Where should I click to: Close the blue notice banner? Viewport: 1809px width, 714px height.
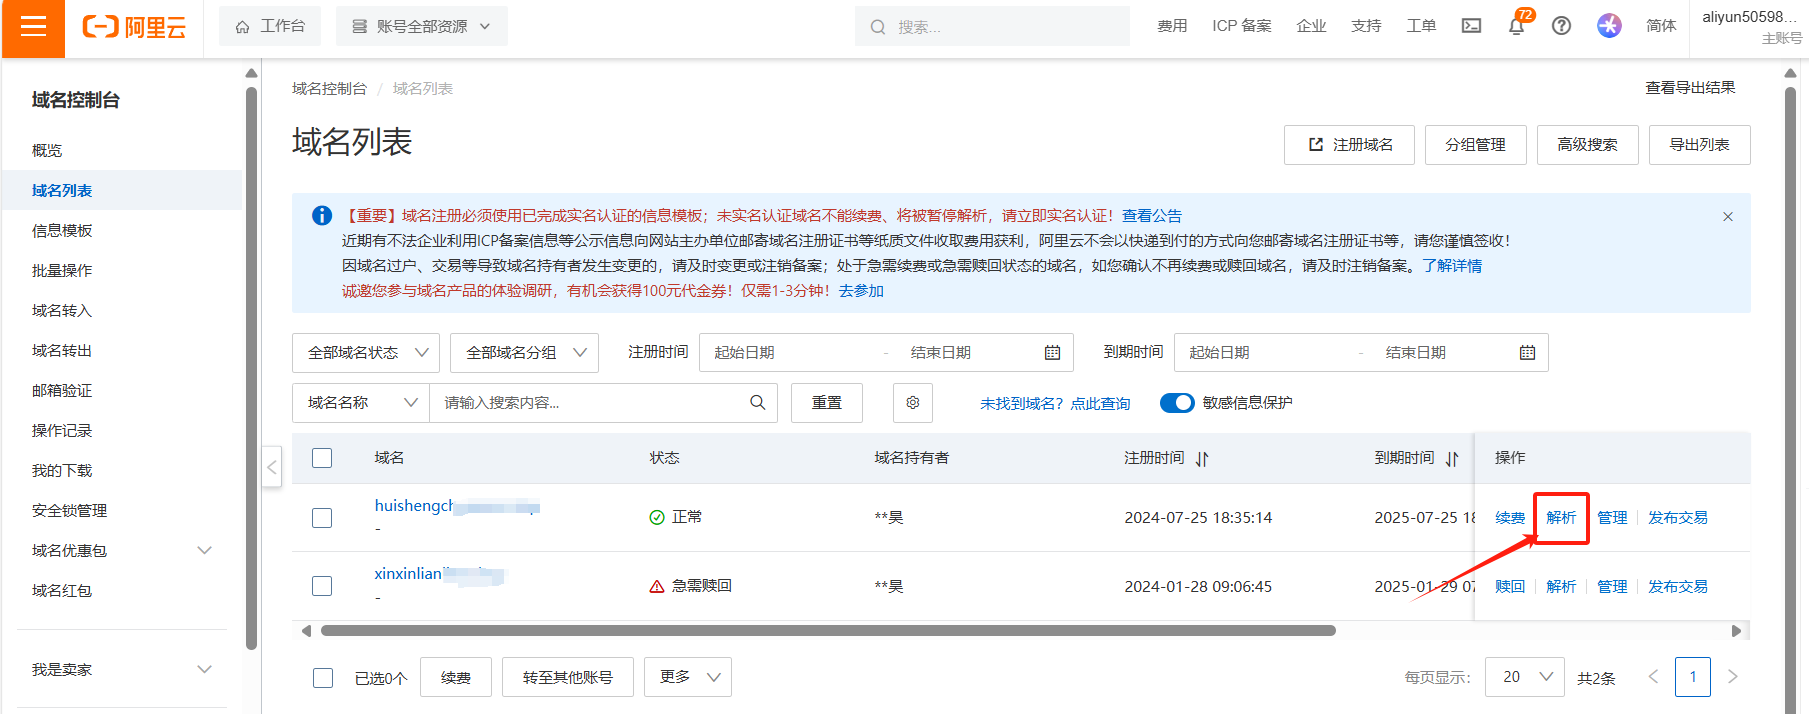(1727, 217)
